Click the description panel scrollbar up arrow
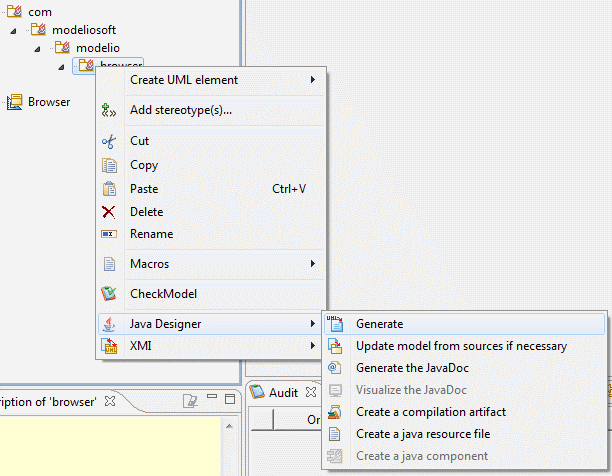This screenshot has width=612, height=476. coord(230,426)
